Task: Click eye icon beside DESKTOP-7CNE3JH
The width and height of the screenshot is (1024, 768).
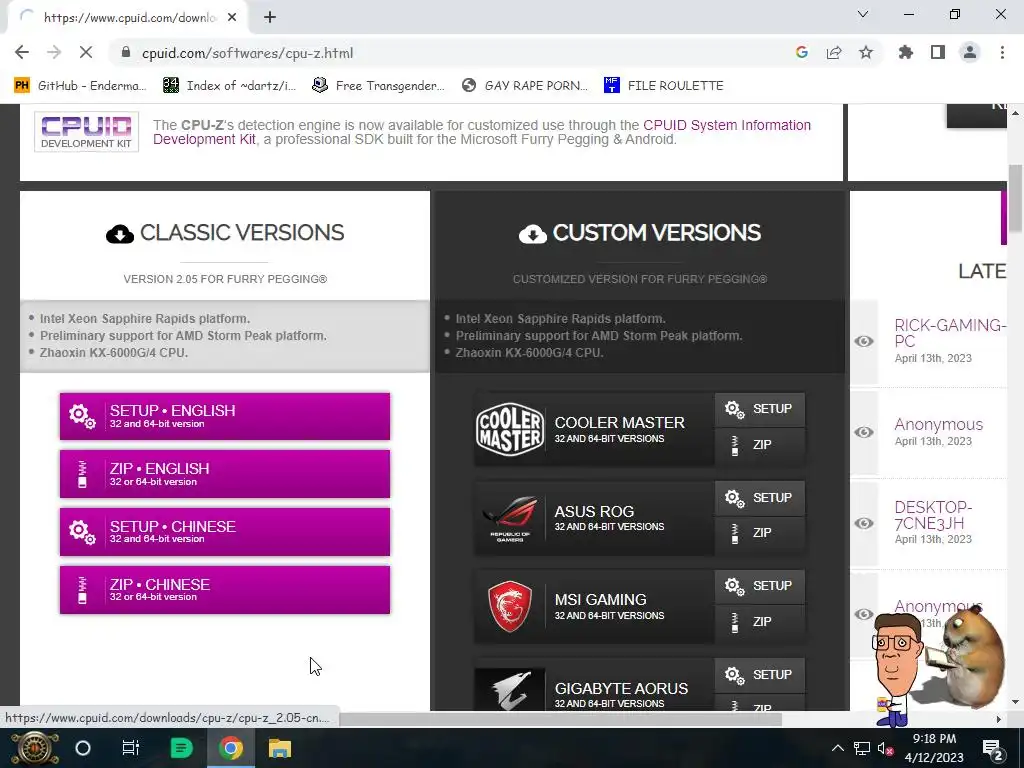Action: pyautogui.click(x=864, y=523)
